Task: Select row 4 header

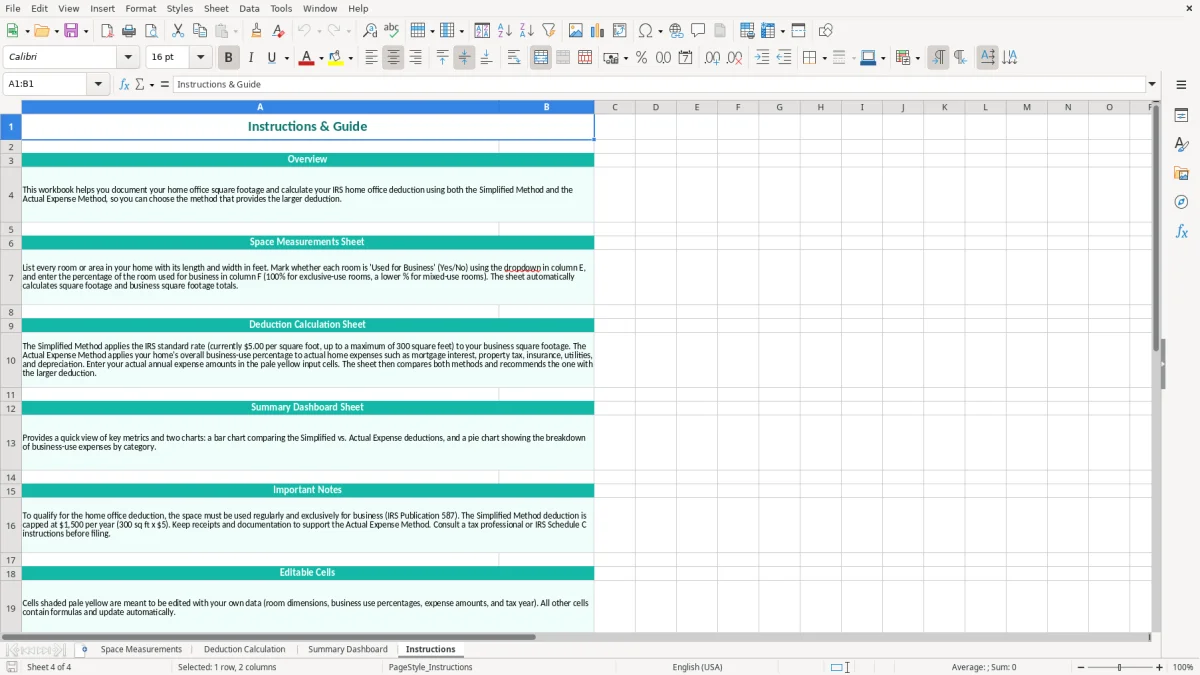Action: [x=11, y=194]
